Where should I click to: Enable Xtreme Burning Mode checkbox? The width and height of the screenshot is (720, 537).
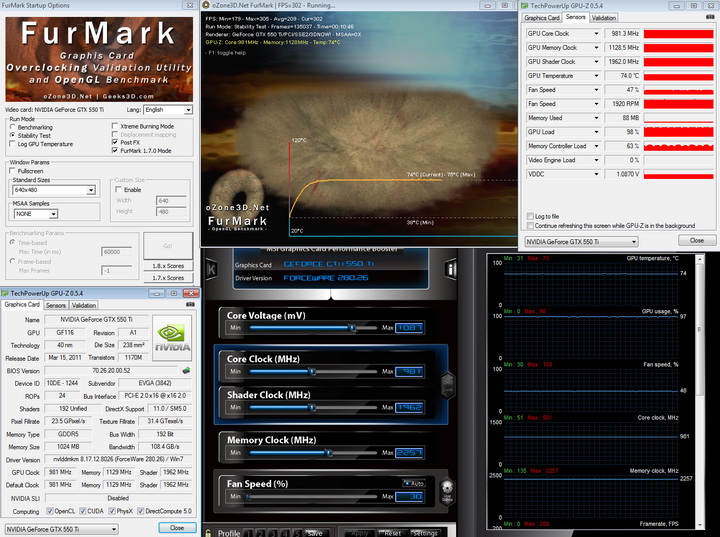(x=114, y=126)
